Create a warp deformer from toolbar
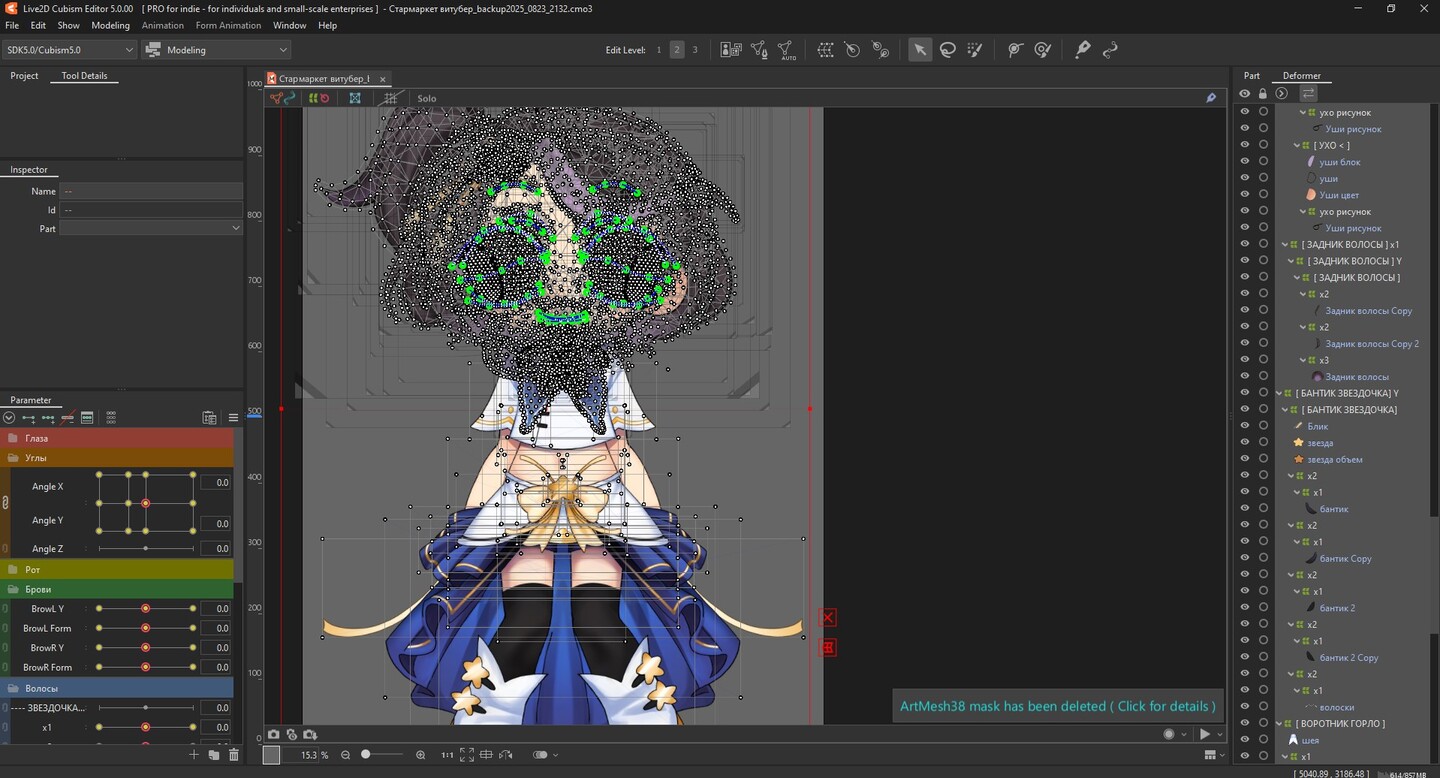The height and width of the screenshot is (778, 1440). [x=825, y=49]
